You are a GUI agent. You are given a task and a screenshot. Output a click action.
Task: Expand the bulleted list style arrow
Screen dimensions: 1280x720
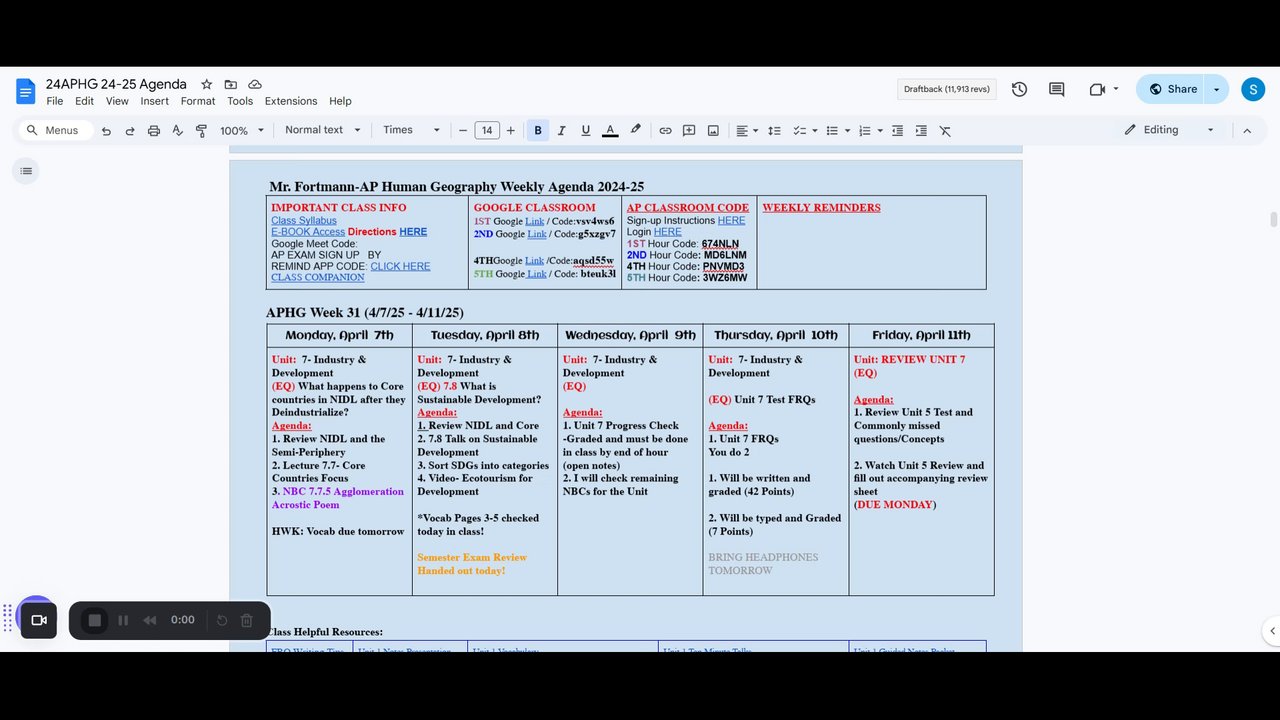point(847,130)
